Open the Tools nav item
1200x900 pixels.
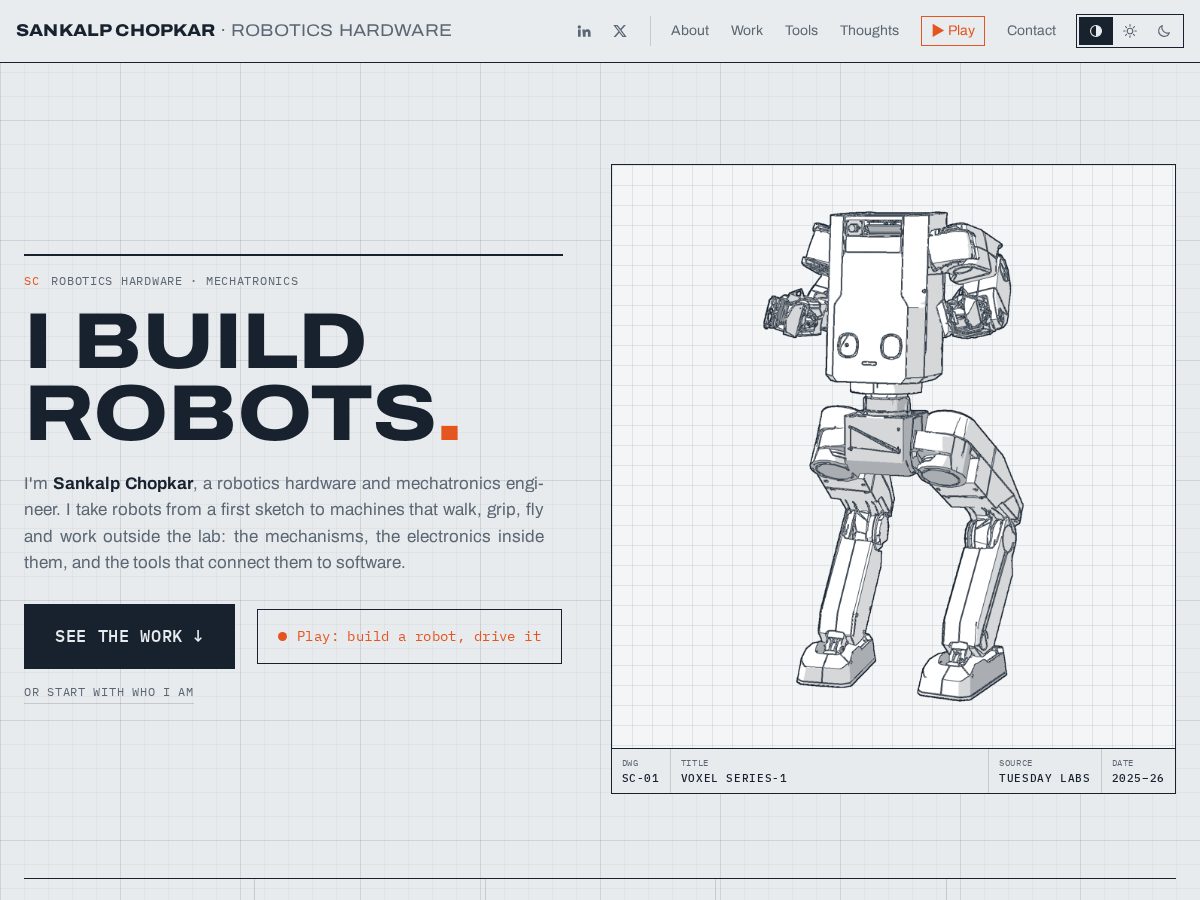tap(801, 31)
